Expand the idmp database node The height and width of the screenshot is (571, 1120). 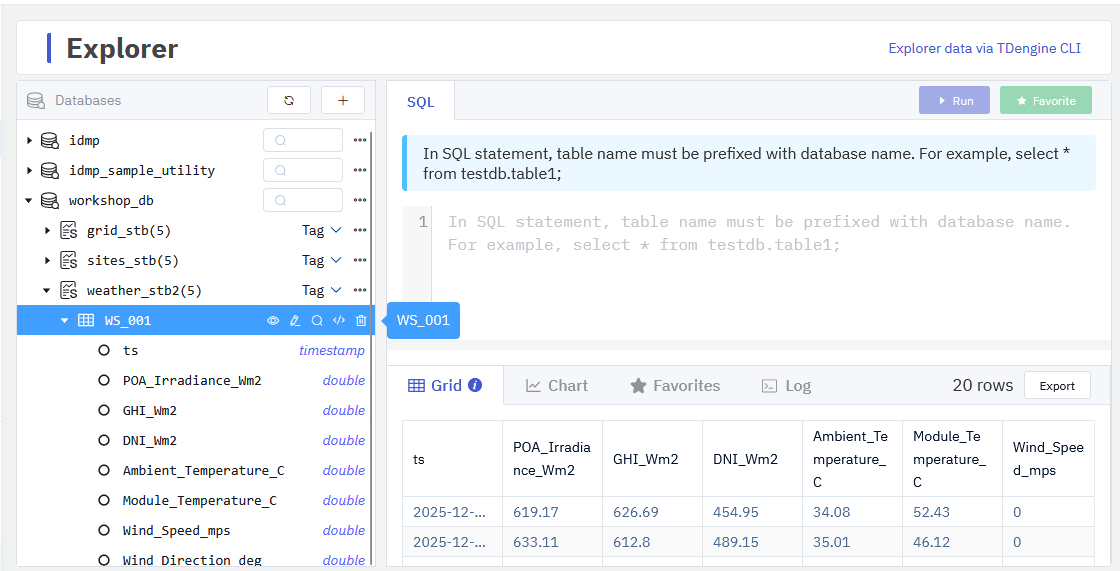(x=29, y=141)
